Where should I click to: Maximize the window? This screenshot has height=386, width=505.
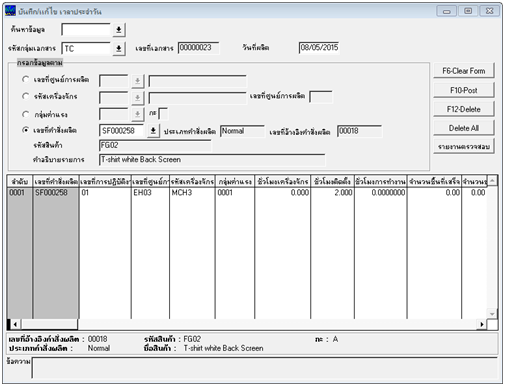(468, 11)
